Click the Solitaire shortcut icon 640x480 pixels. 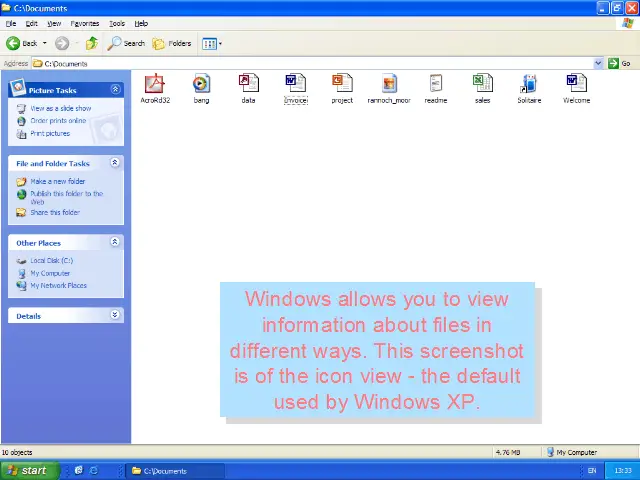[x=529, y=84]
